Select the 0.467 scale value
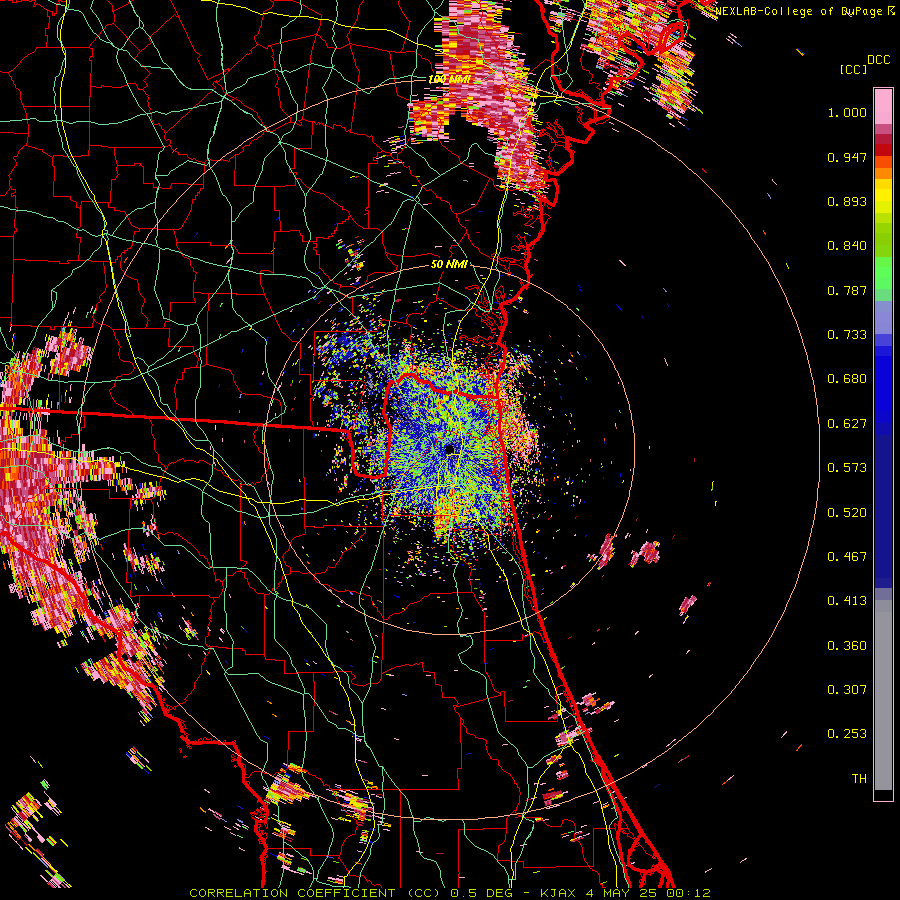This screenshot has height=900, width=900. tap(847, 557)
